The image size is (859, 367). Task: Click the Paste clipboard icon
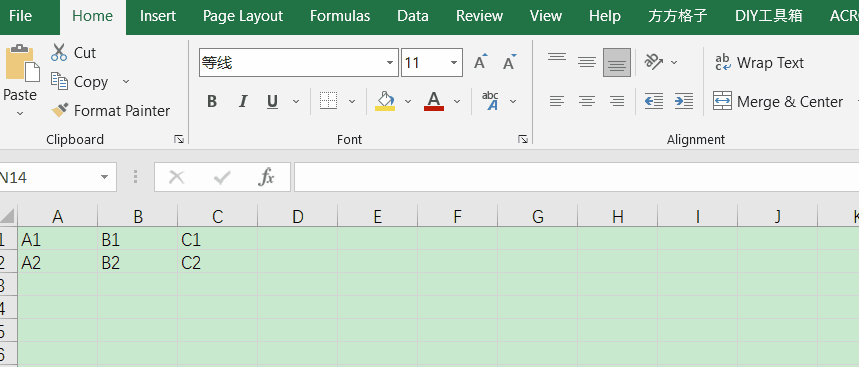tap(22, 63)
